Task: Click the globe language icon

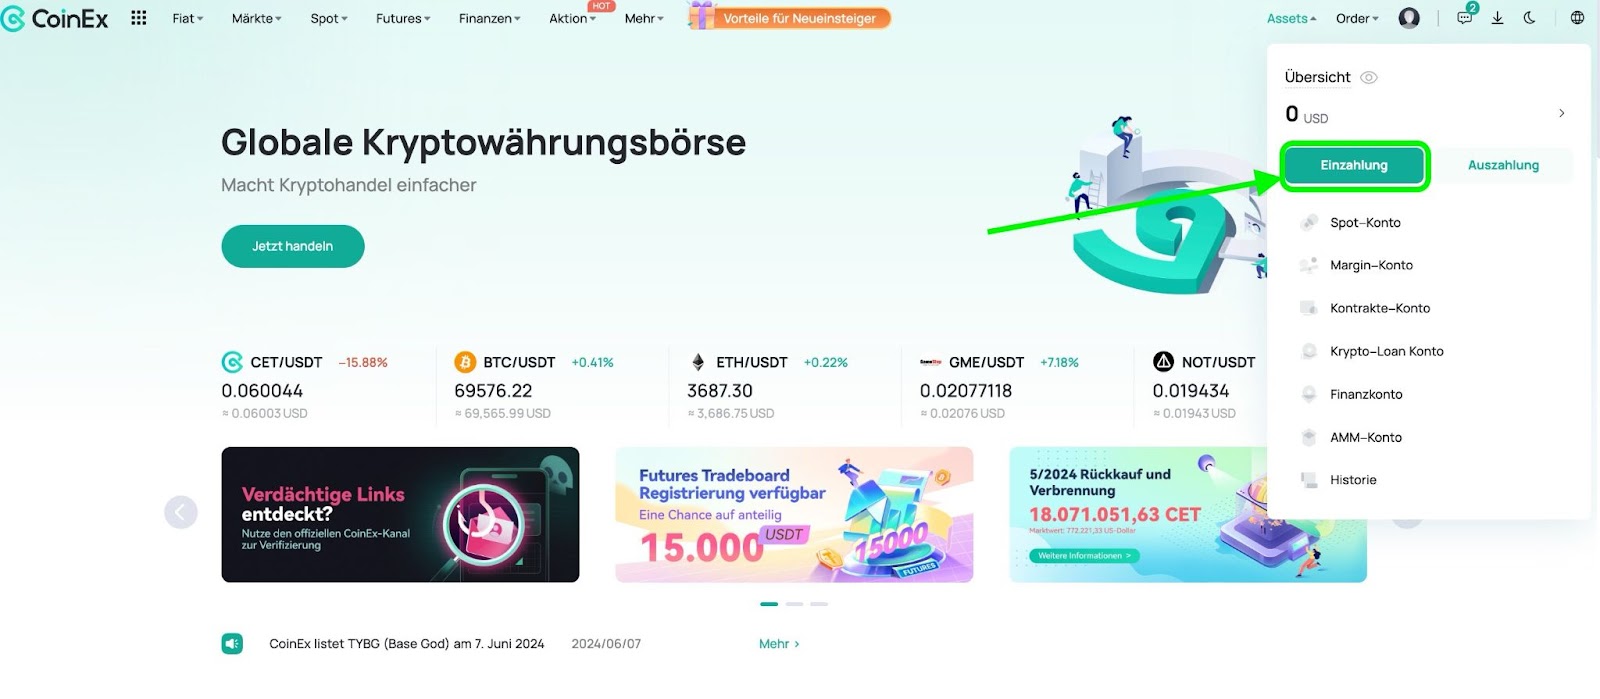Action: pos(1577,18)
